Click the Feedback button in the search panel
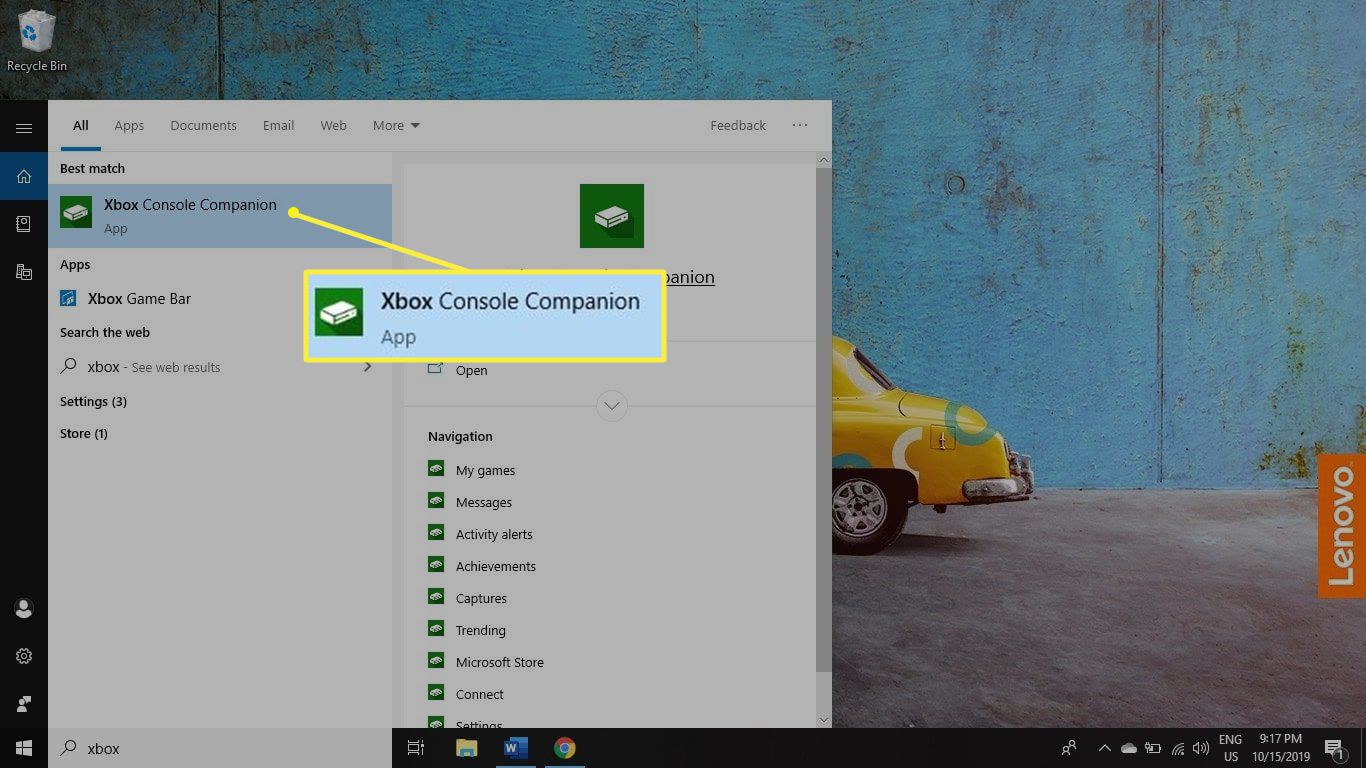This screenshot has width=1366, height=768. click(x=738, y=125)
